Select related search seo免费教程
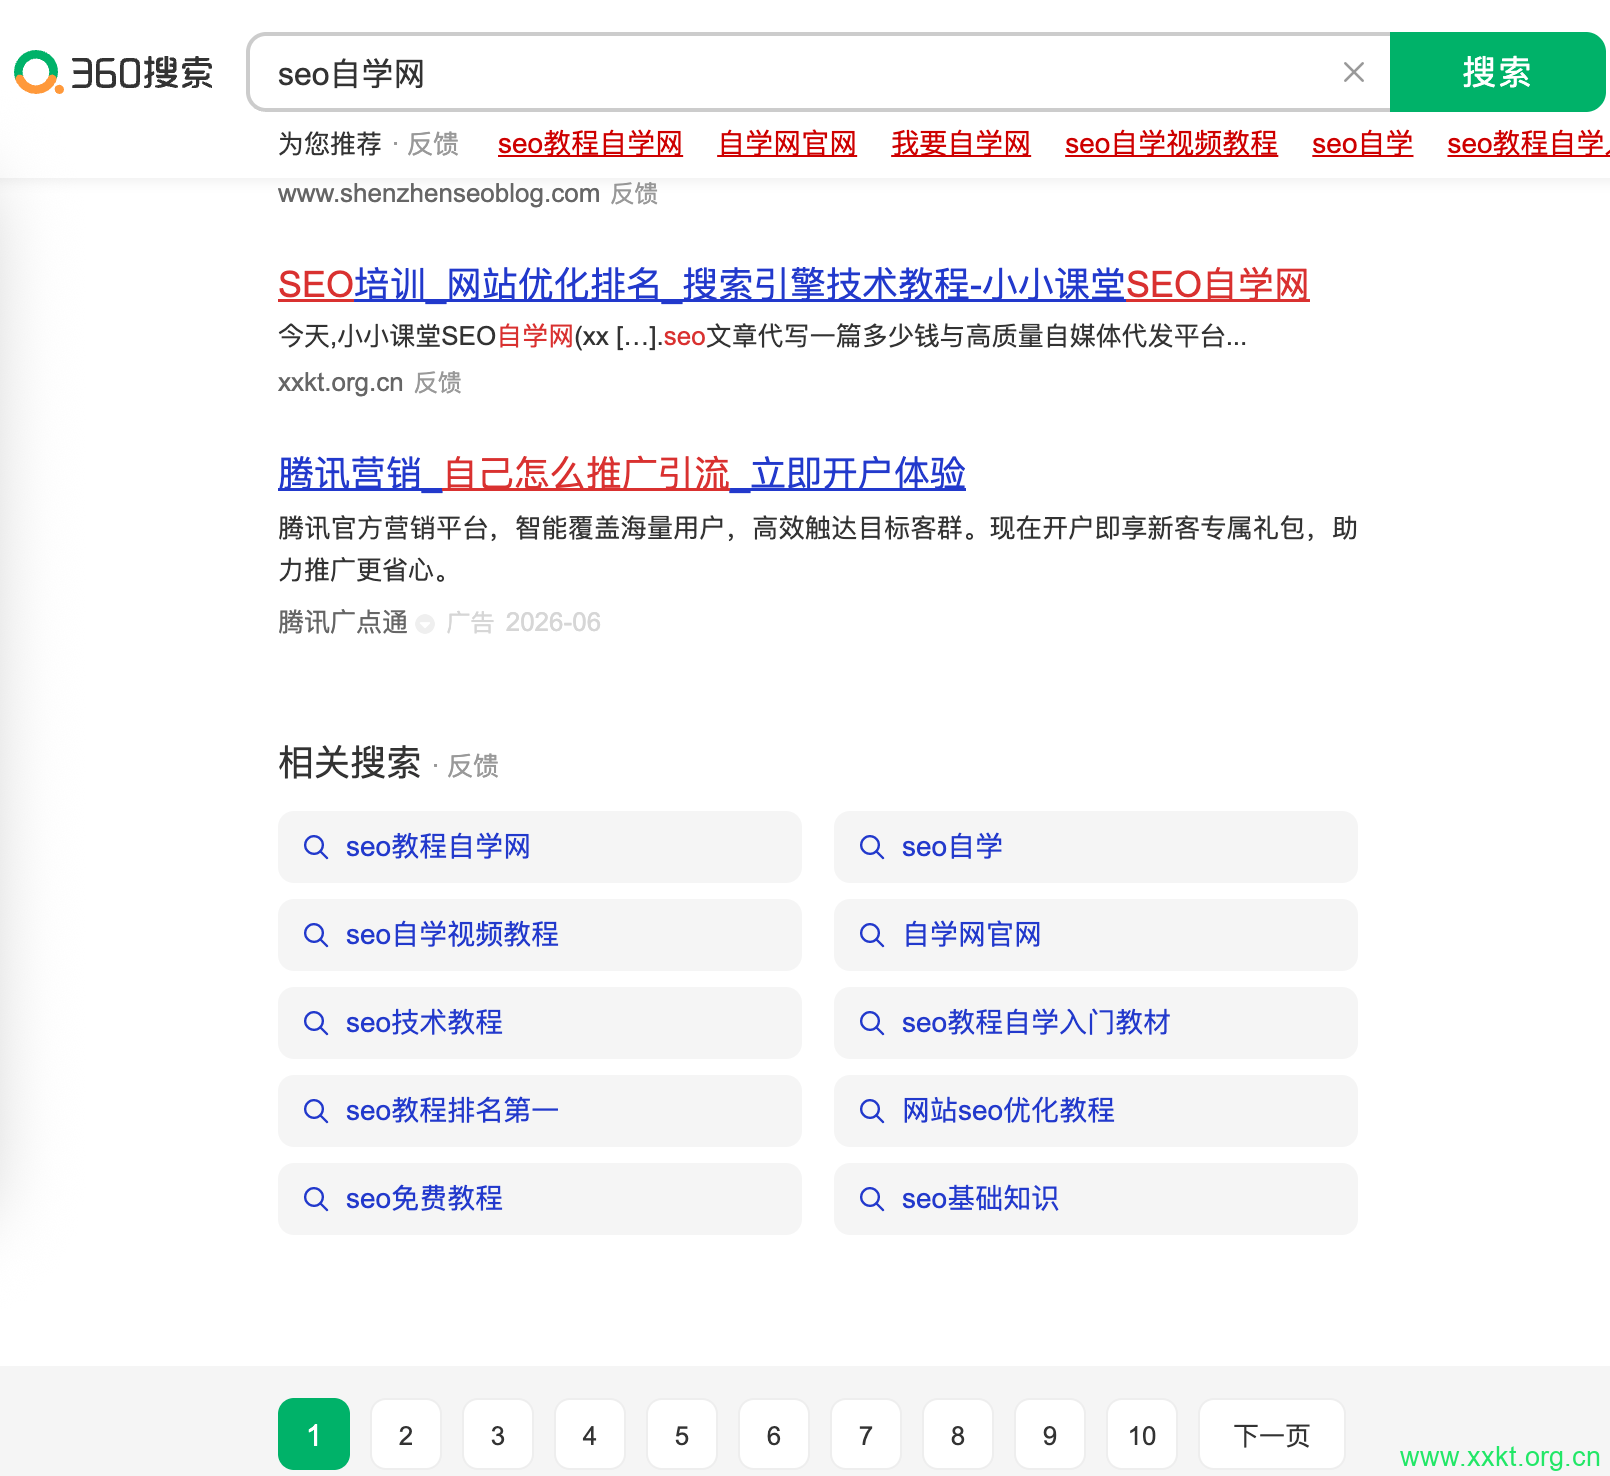This screenshot has width=1610, height=1476. [x=540, y=1199]
